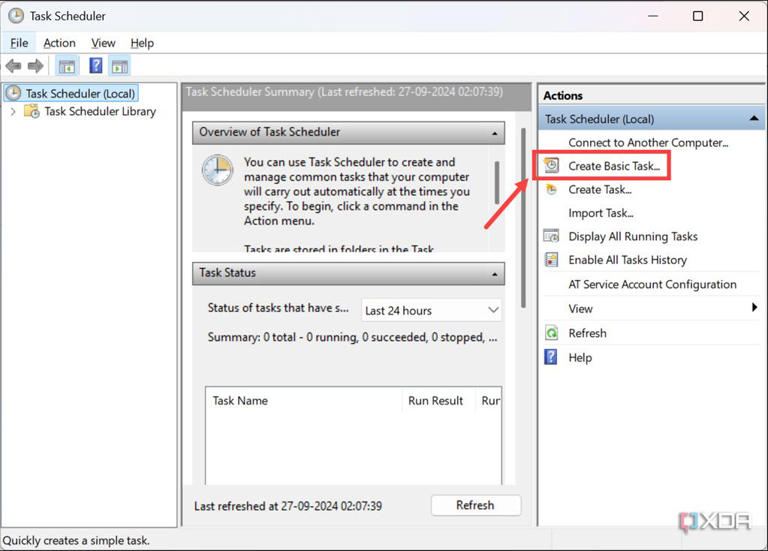The height and width of the screenshot is (551, 768).
Task: Click the Task Scheduler Summary header bar
Action: (356, 96)
